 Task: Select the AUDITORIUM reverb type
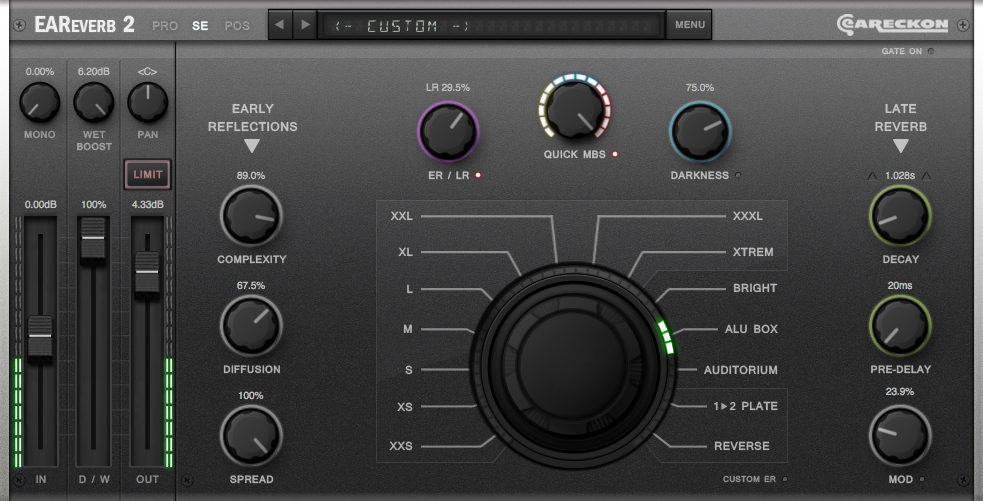pyautogui.click(x=740, y=370)
